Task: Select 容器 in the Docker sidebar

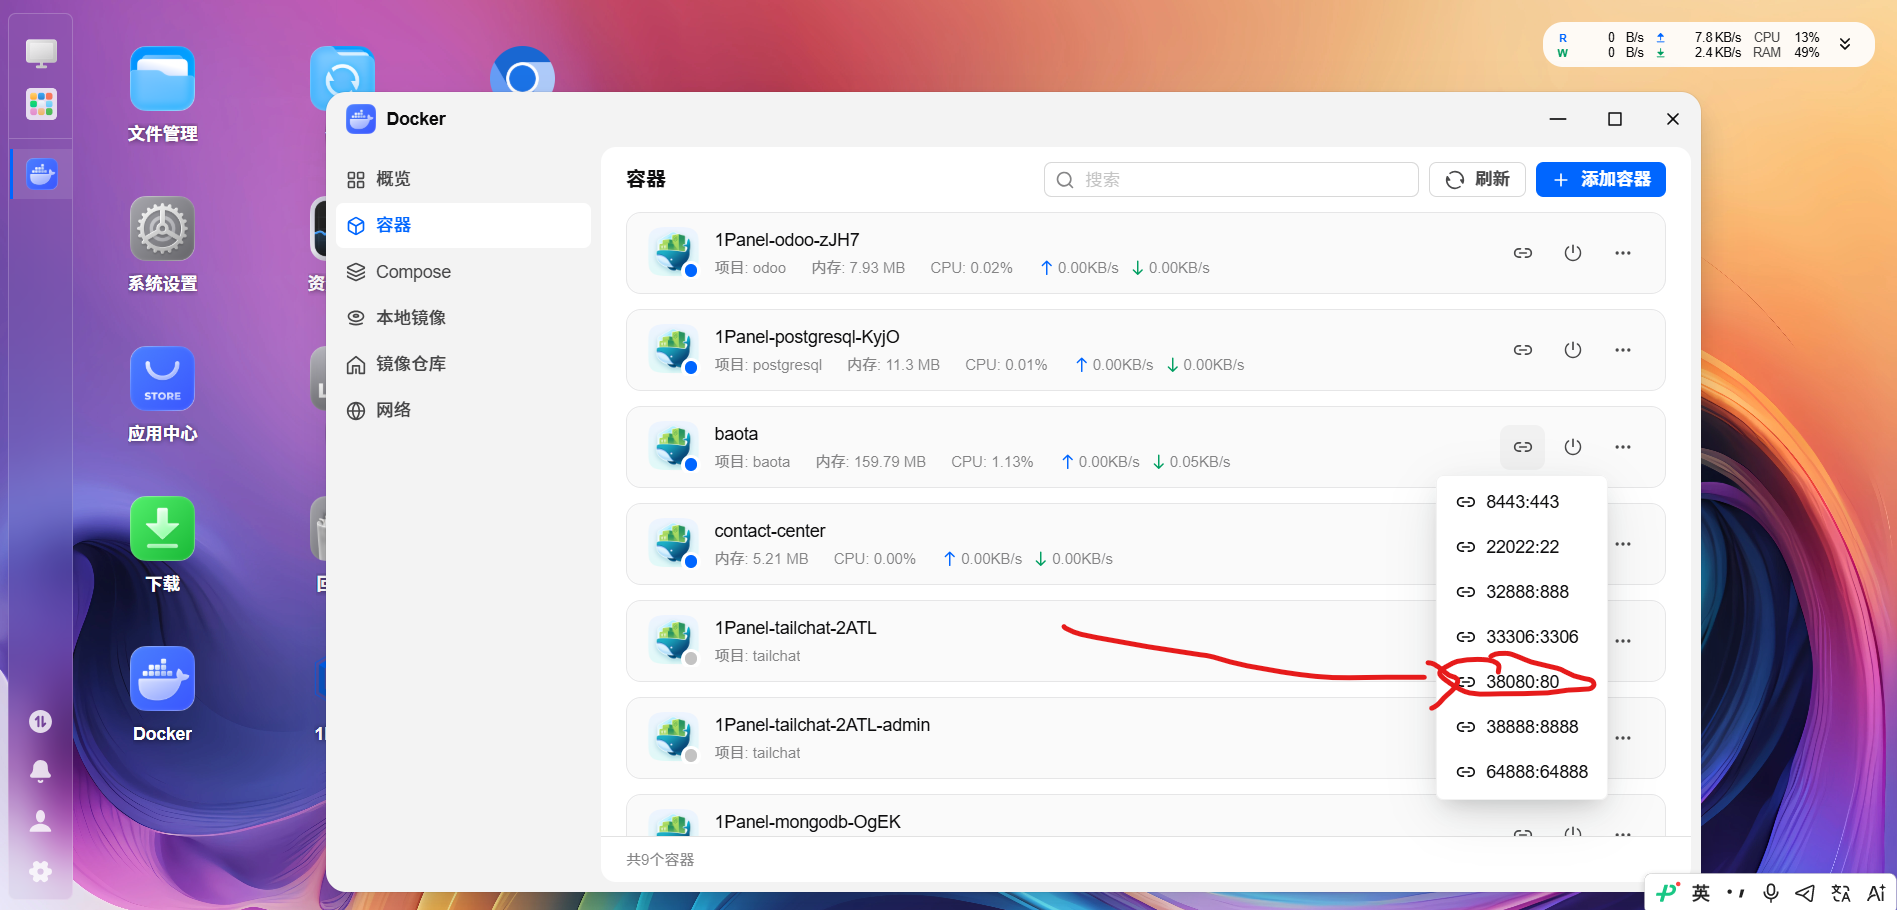Action: 464,225
